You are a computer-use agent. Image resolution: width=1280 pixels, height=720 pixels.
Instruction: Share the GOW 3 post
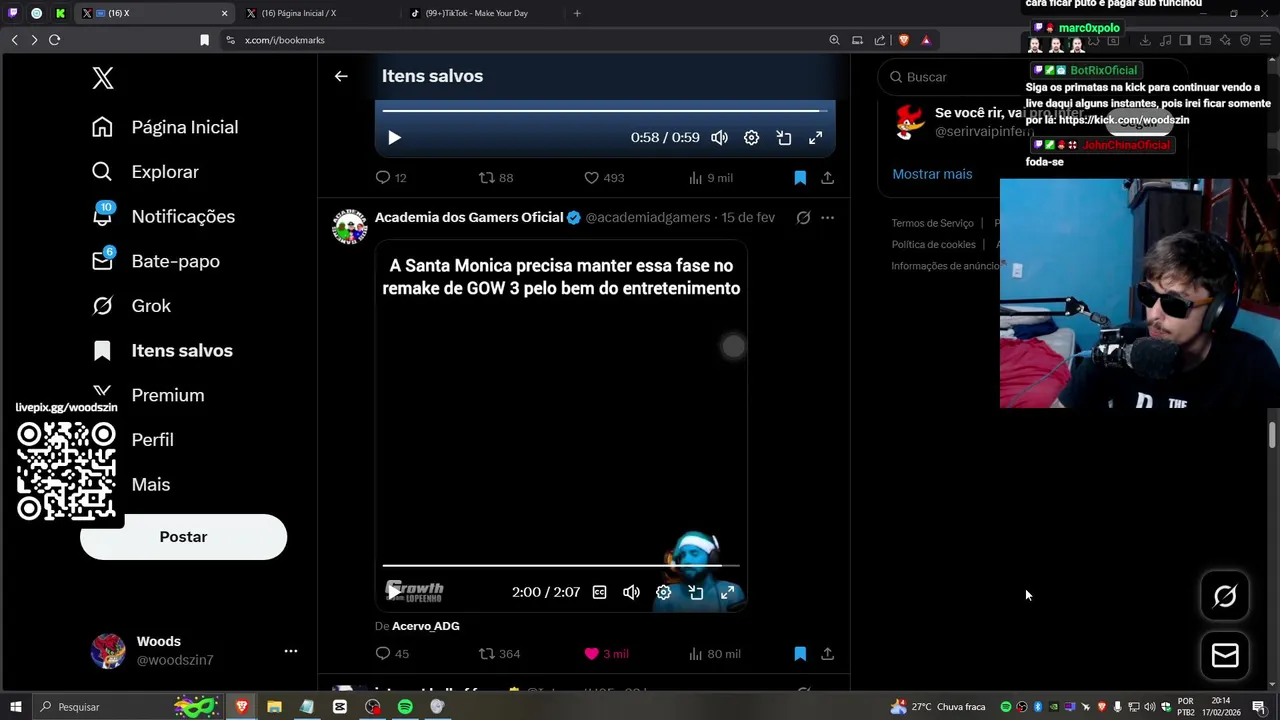coord(828,654)
